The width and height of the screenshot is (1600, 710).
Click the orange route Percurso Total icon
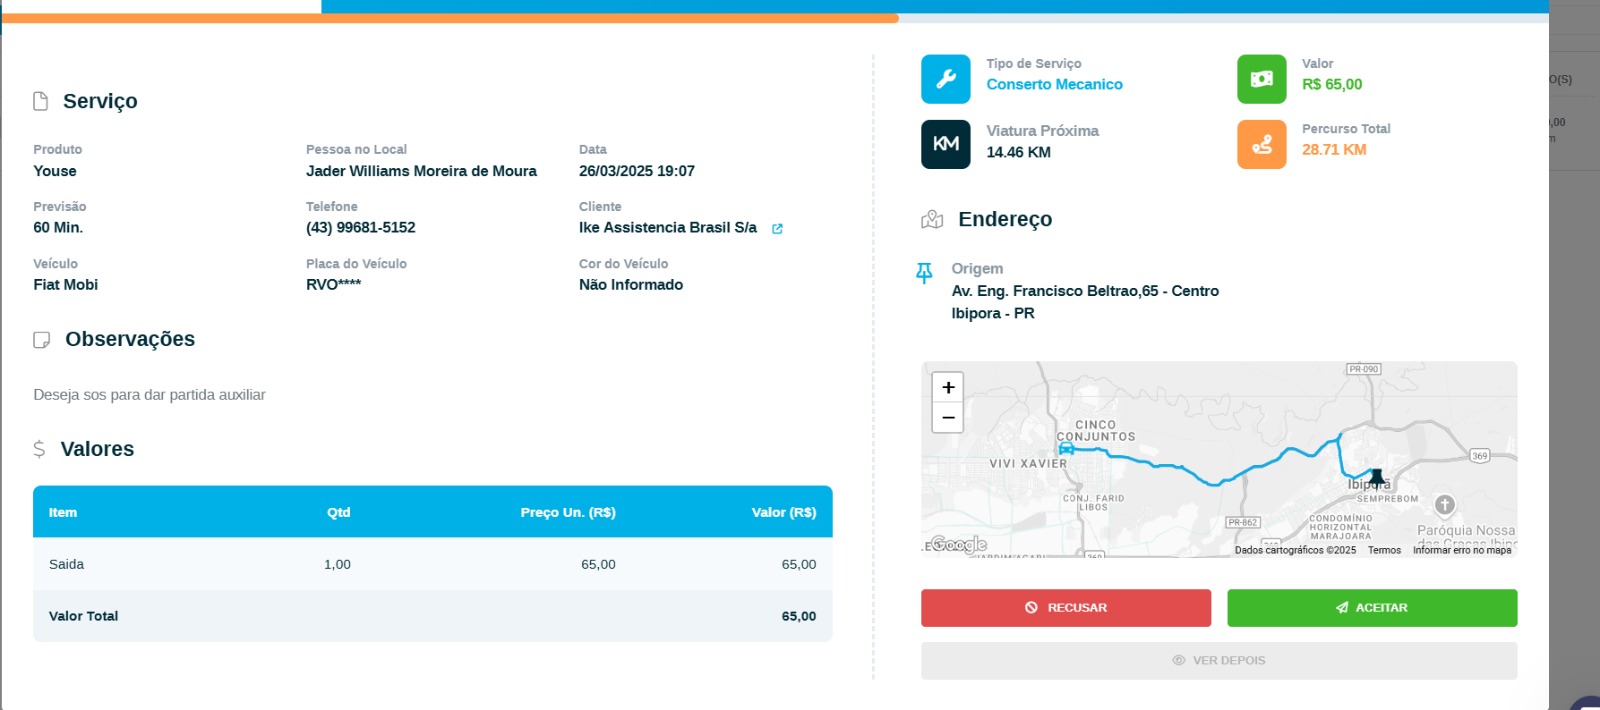1261,144
